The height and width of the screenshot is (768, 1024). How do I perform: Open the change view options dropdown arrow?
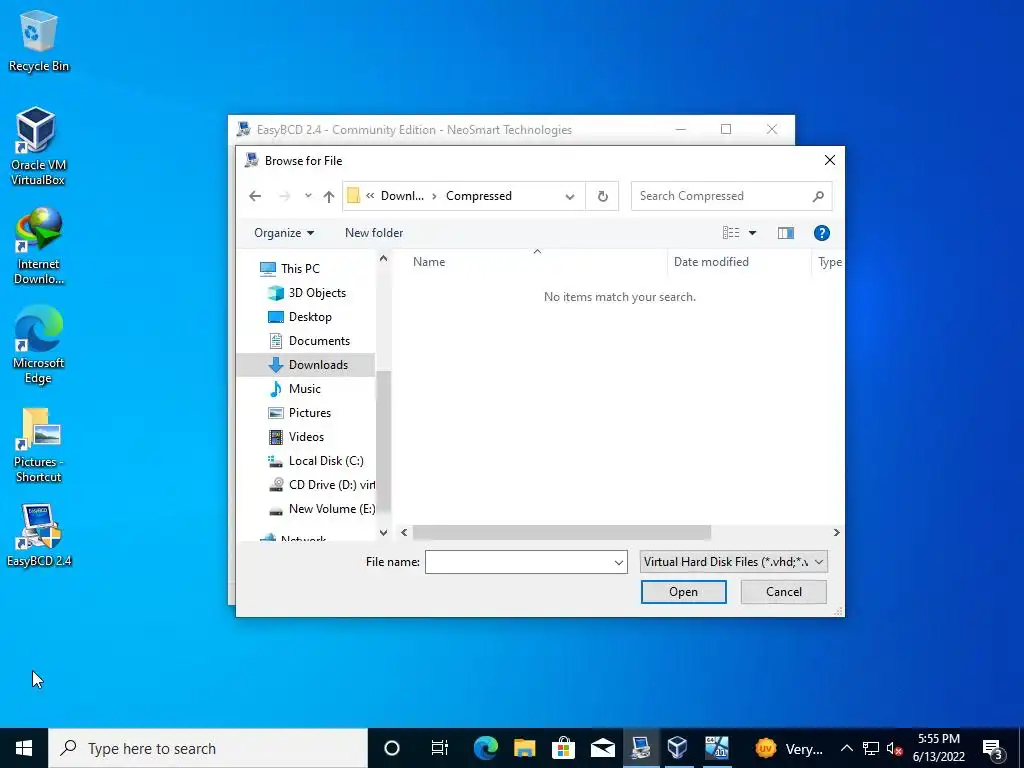point(752,233)
